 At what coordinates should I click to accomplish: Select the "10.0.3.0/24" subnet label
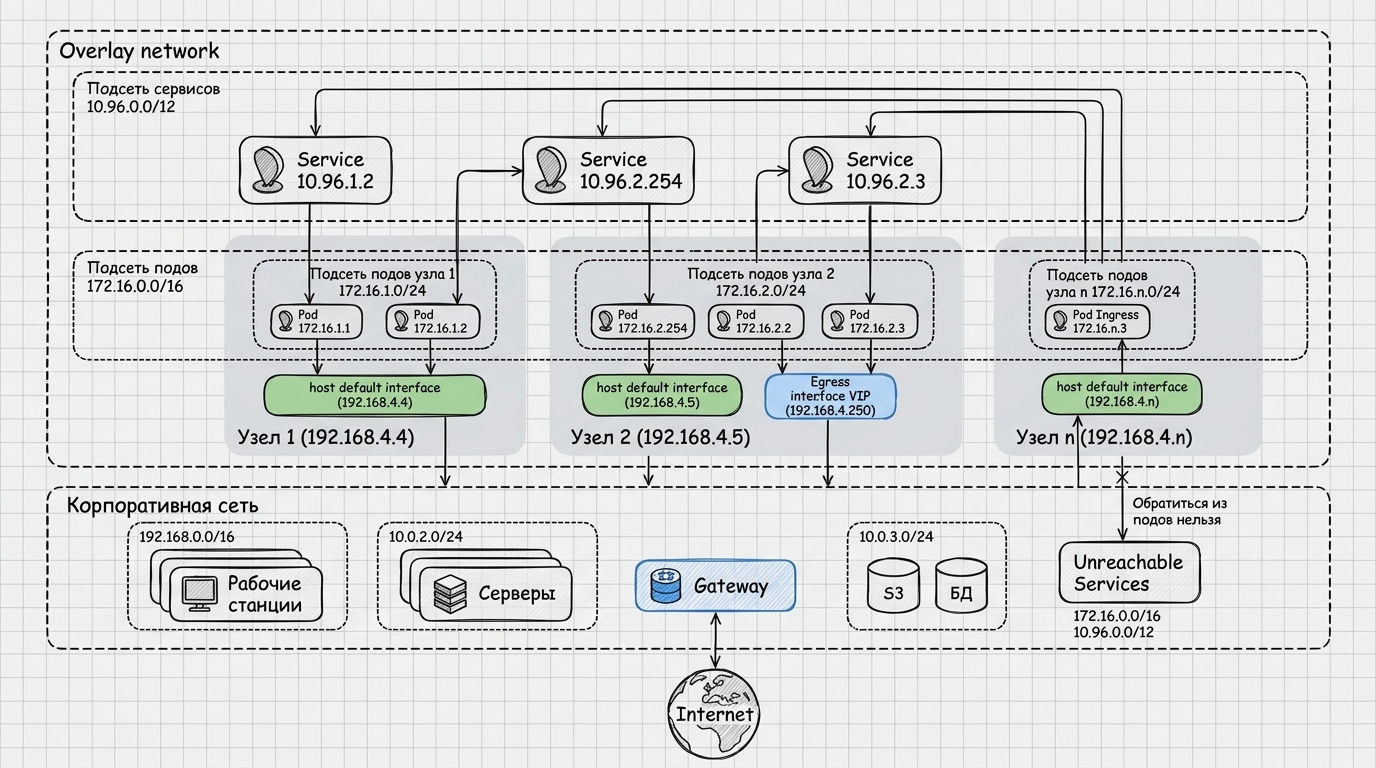click(896, 537)
